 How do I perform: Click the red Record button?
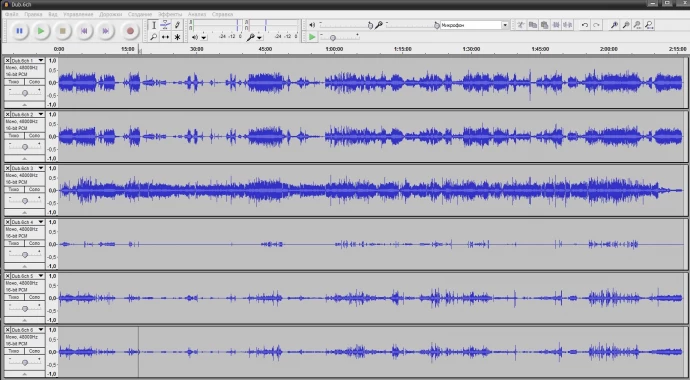click(x=130, y=31)
